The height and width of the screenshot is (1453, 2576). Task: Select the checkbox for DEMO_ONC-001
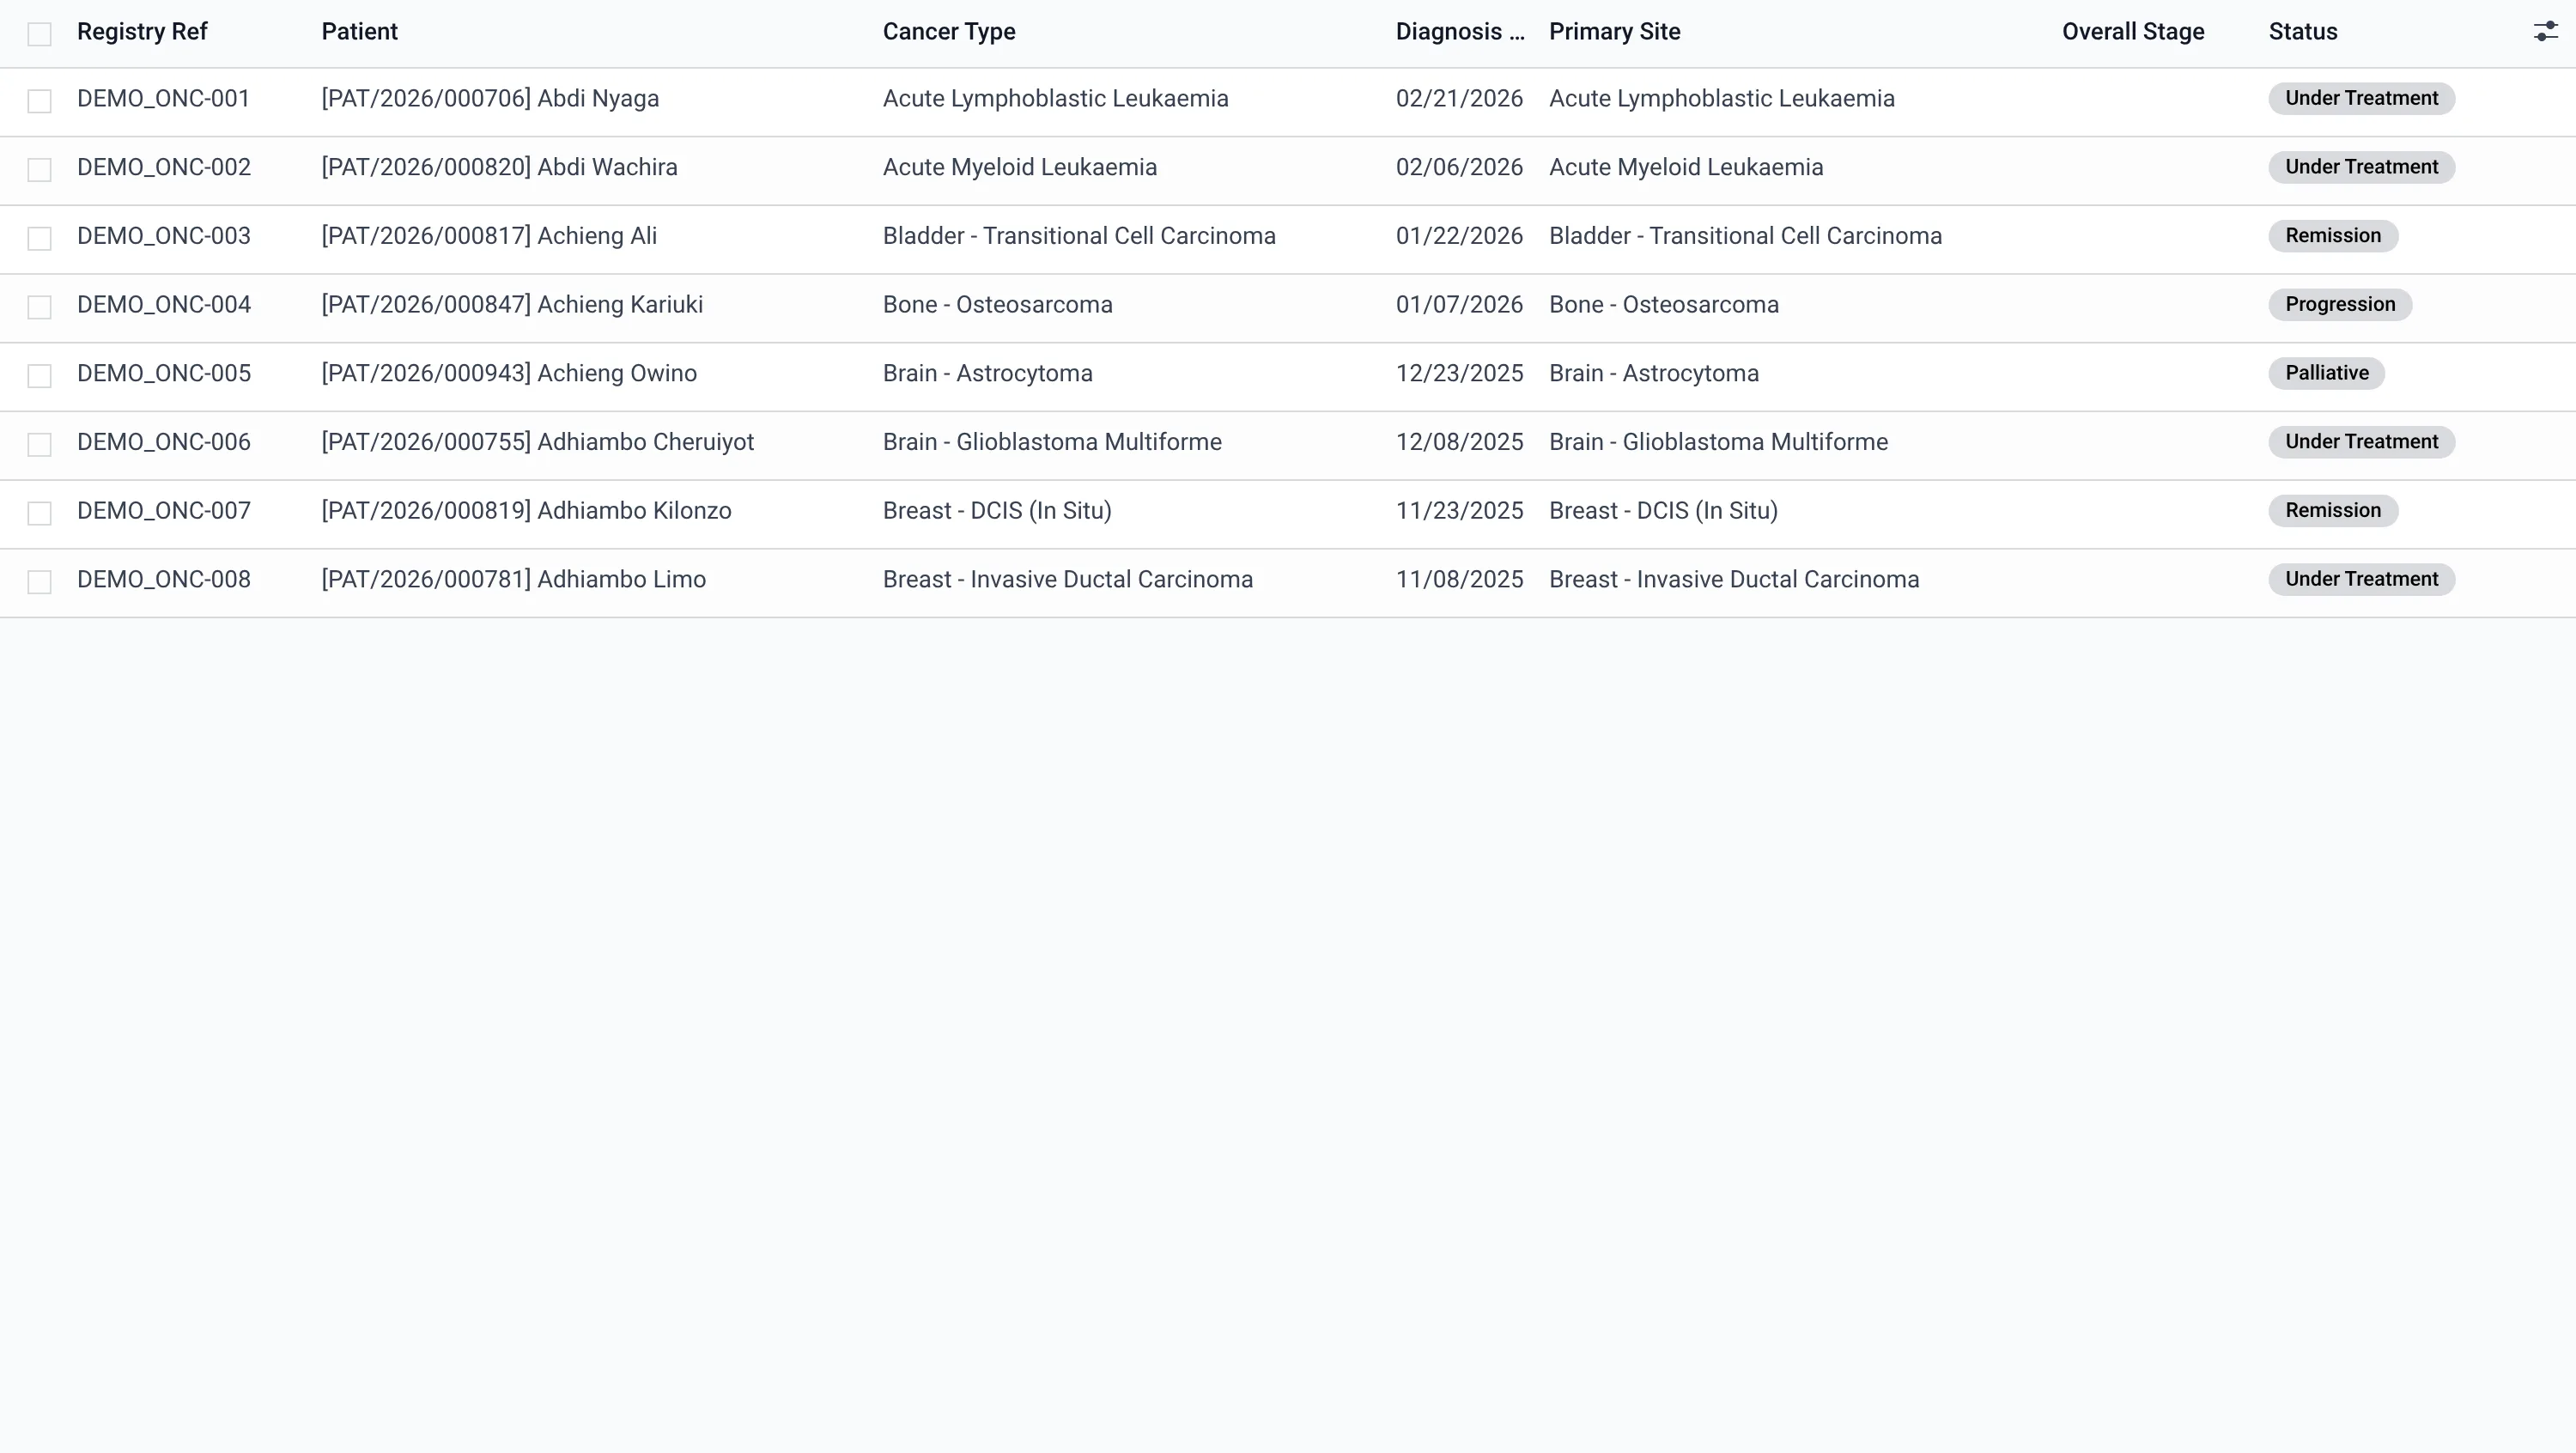click(39, 101)
